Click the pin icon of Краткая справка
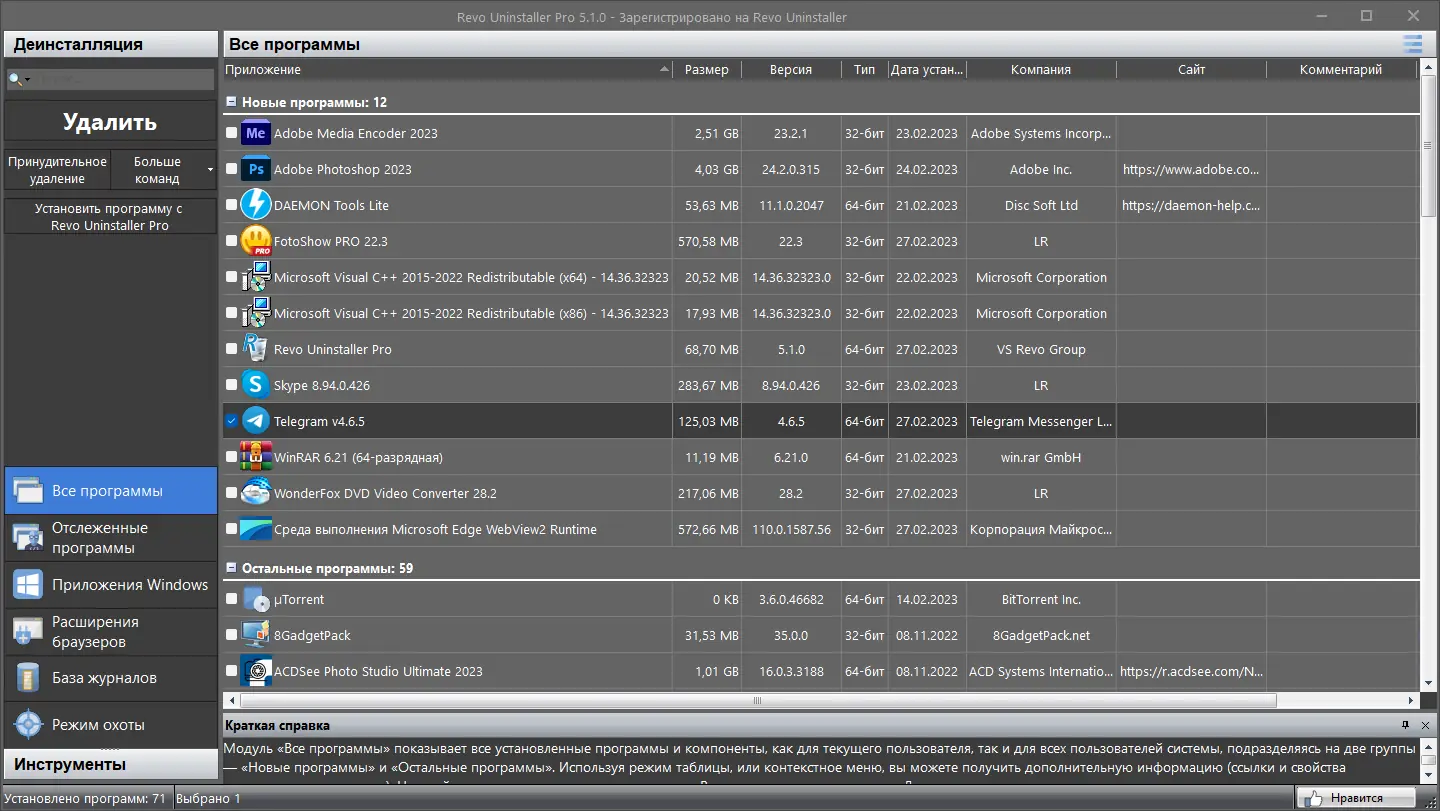Screen dimensions: 1440x811 pos(1405,725)
